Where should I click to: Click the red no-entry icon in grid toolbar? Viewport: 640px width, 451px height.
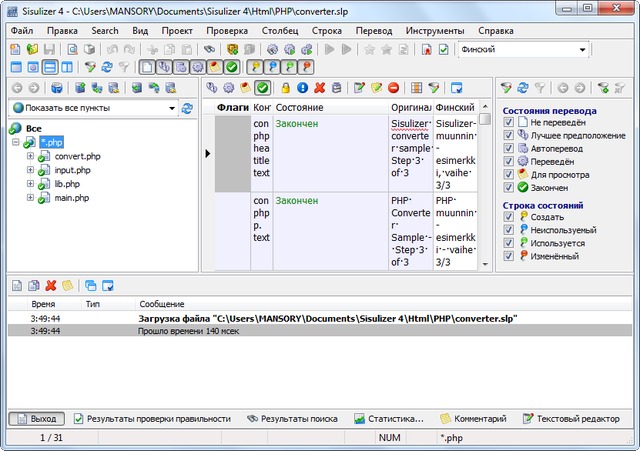[x=394, y=88]
